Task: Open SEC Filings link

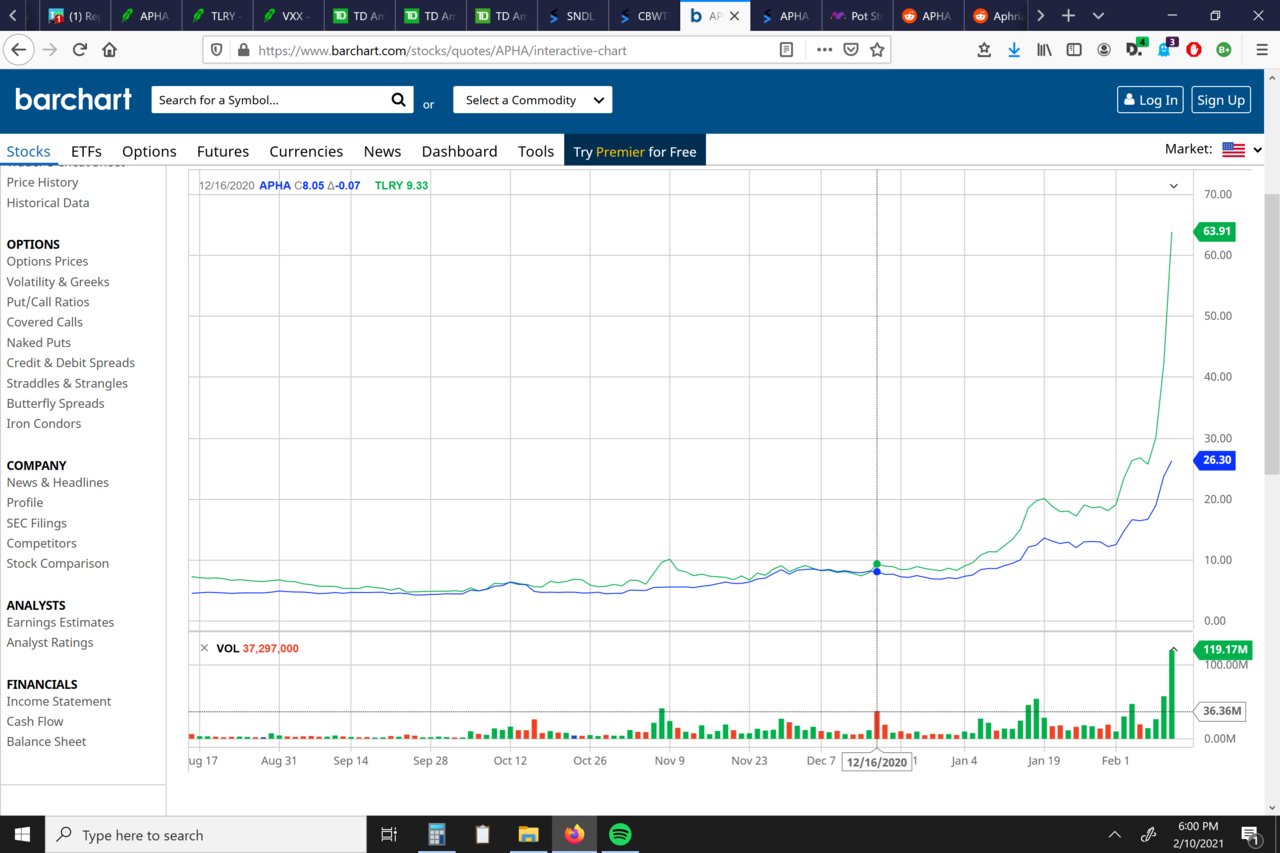Action: (37, 523)
